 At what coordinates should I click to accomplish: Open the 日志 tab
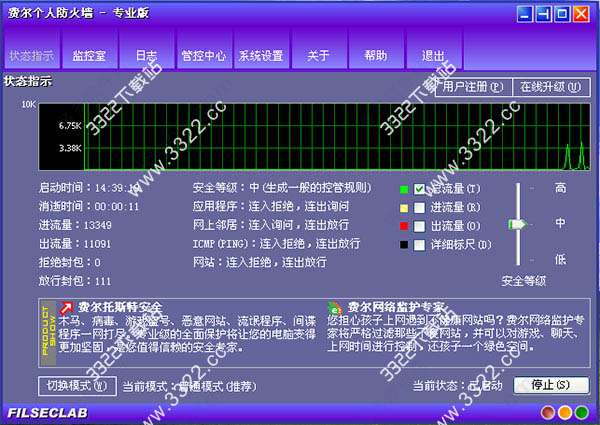click(x=147, y=49)
